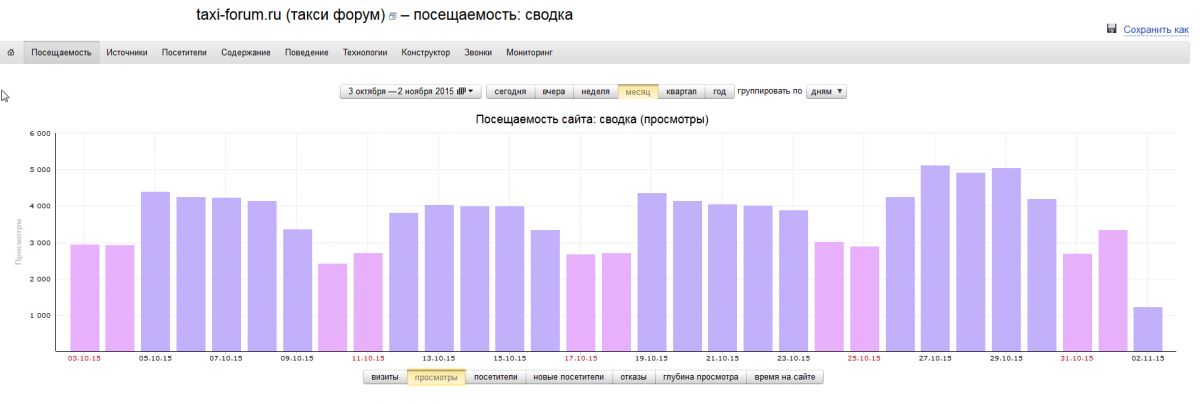Click the y-axis value 5 000
Screen dimensions: 1200x404
click(40, 169)
